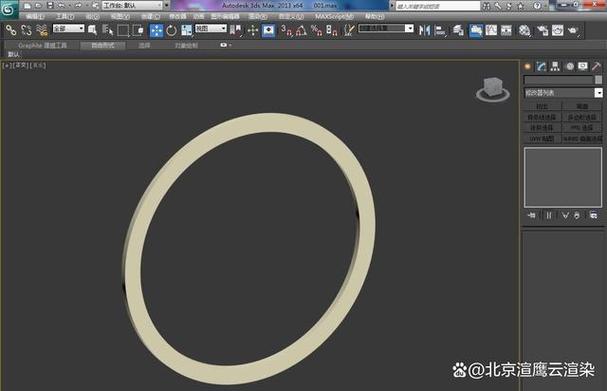Activate the Select and Rotate tool
607x391 pixels.
[171, 30]
